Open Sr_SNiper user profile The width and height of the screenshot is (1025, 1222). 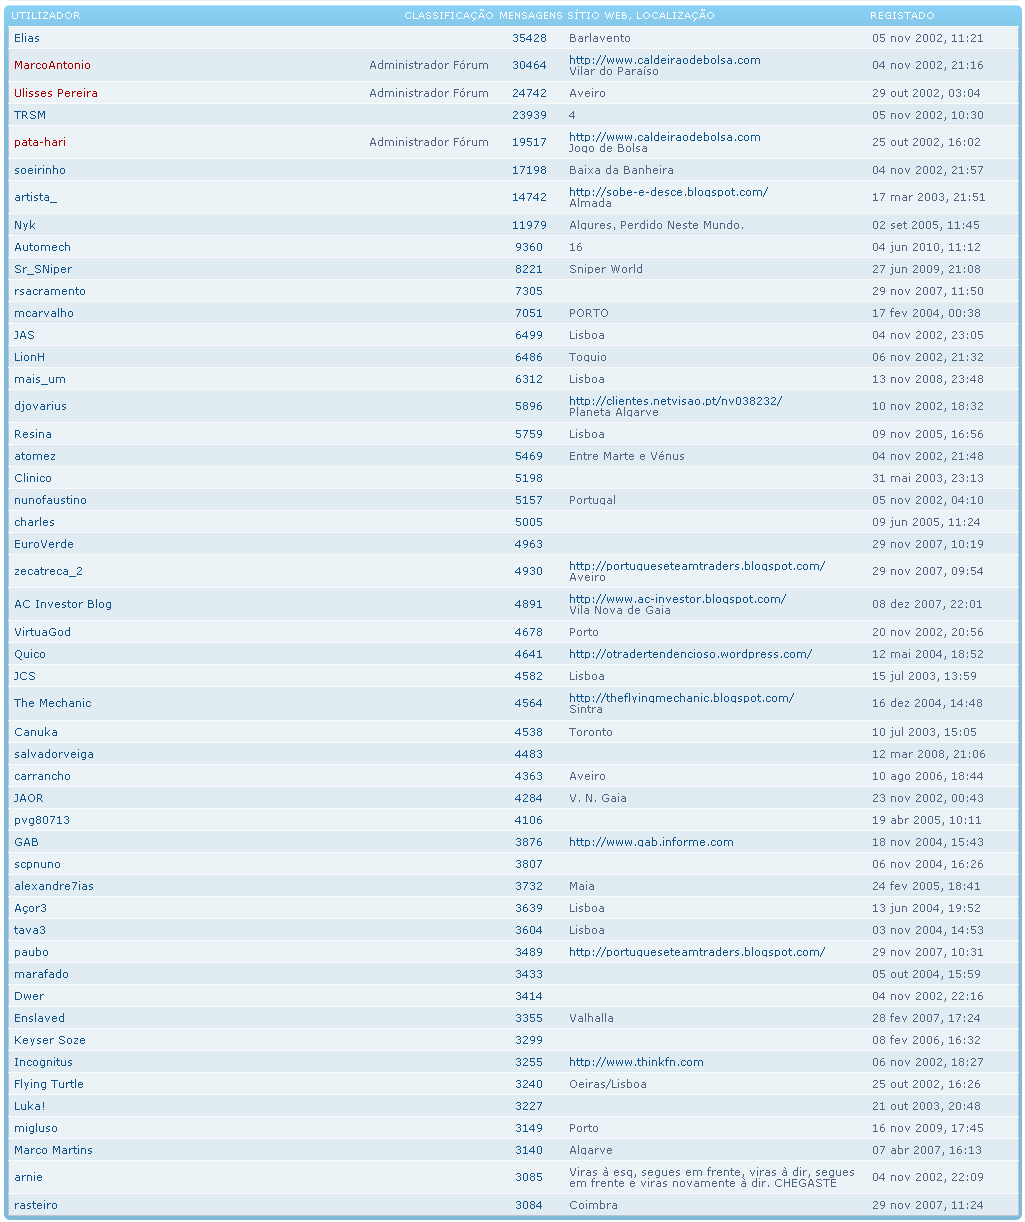(43, 269)
